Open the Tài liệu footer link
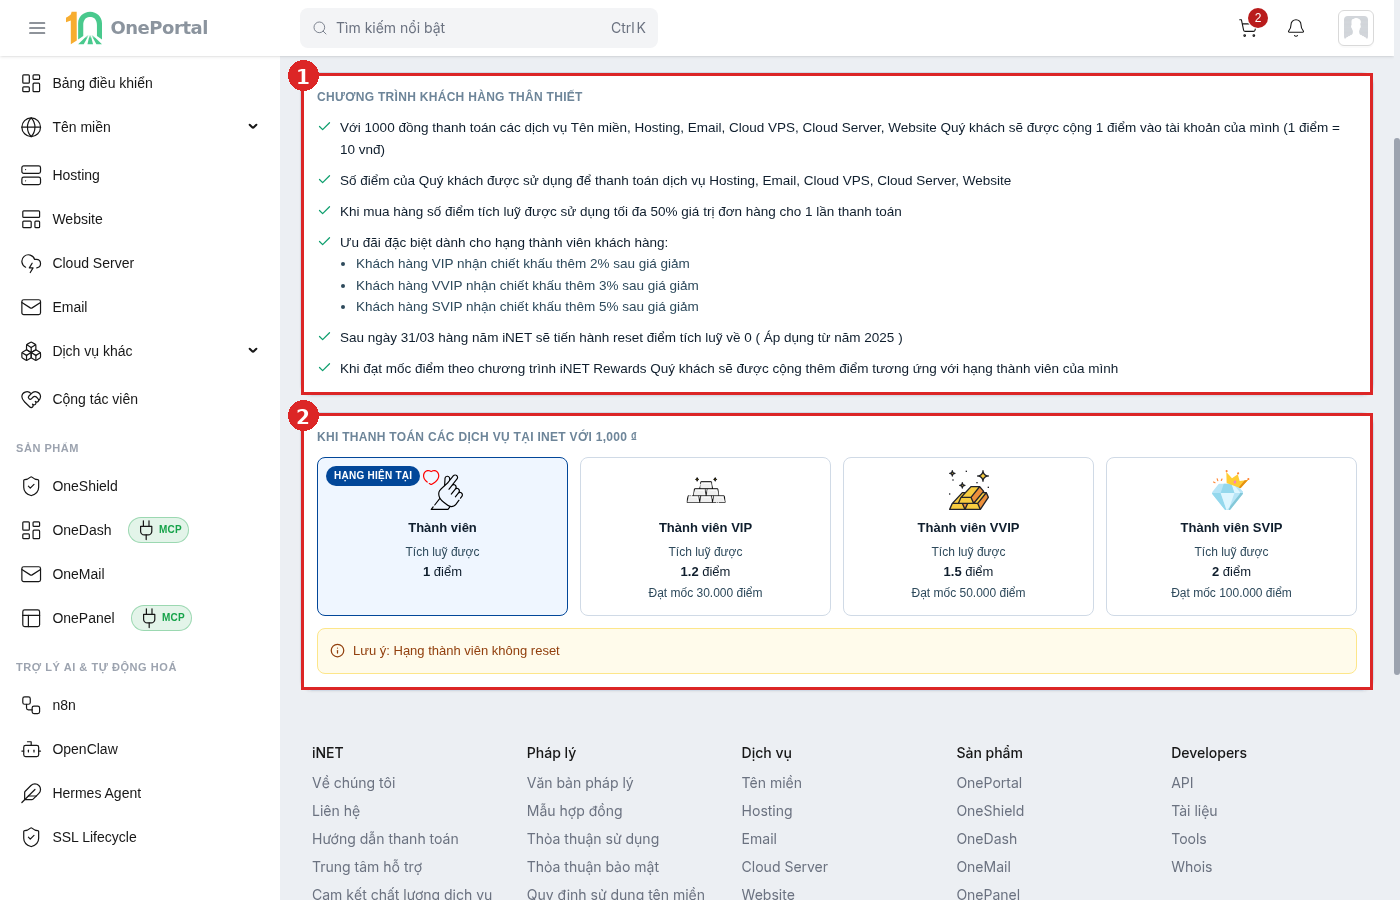Screen dimensions: 1400x900 point(1194,811)
